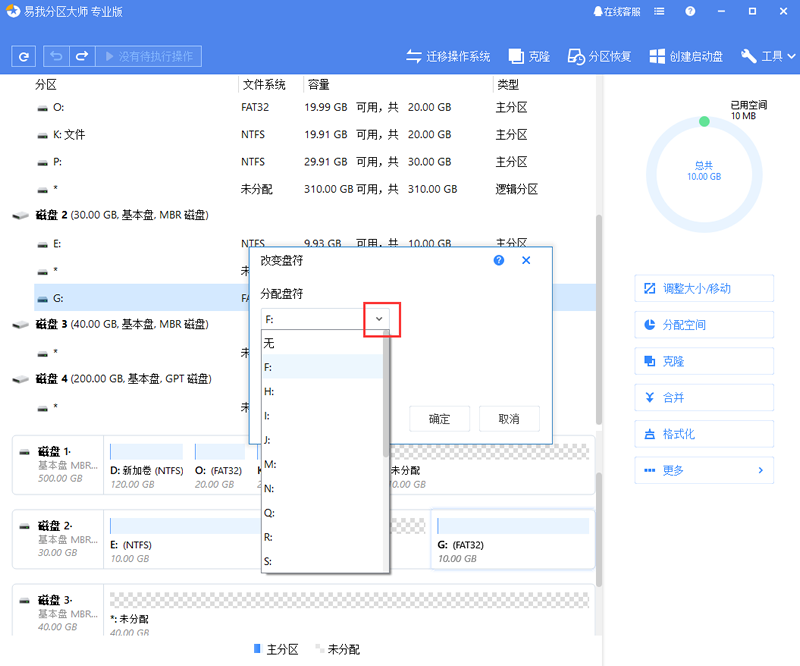The width and height of the screenshot is (800, 666).
Task: Click the undo operation arrow icon
Action: [57, 55]
